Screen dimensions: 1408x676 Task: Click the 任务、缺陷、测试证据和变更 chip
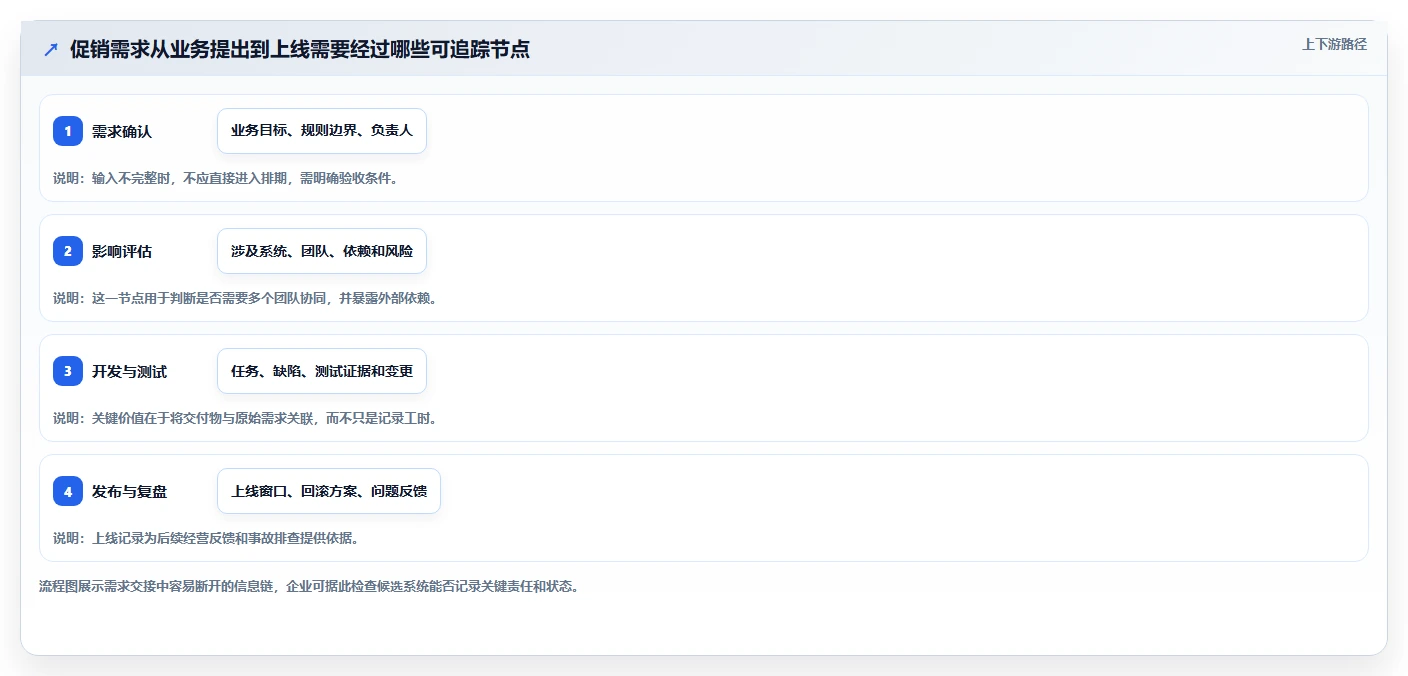[322, 371]
